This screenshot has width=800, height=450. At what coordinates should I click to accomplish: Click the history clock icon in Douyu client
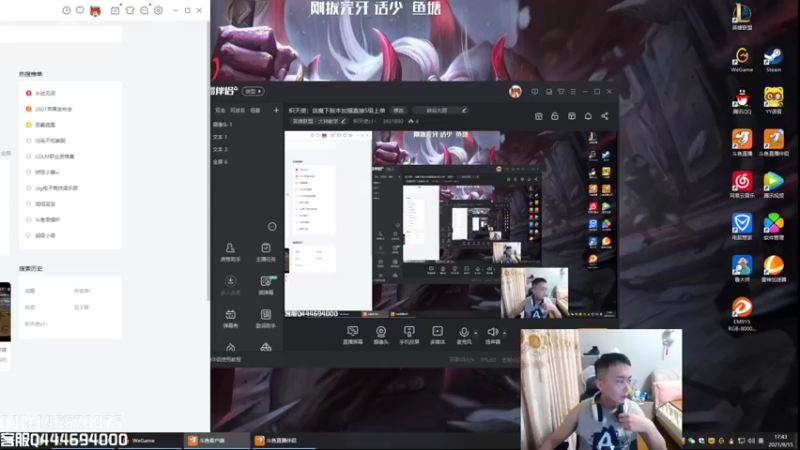click(66, 10)
